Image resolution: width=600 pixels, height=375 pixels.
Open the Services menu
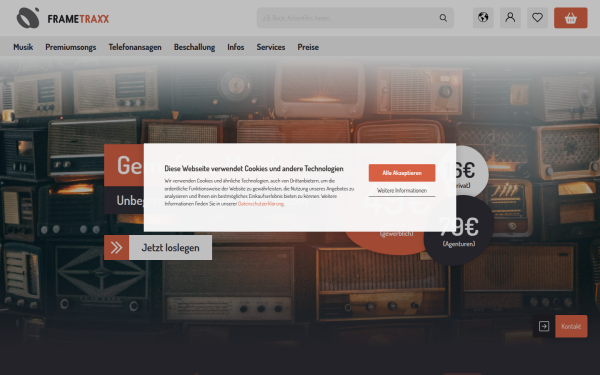point(271,47)
